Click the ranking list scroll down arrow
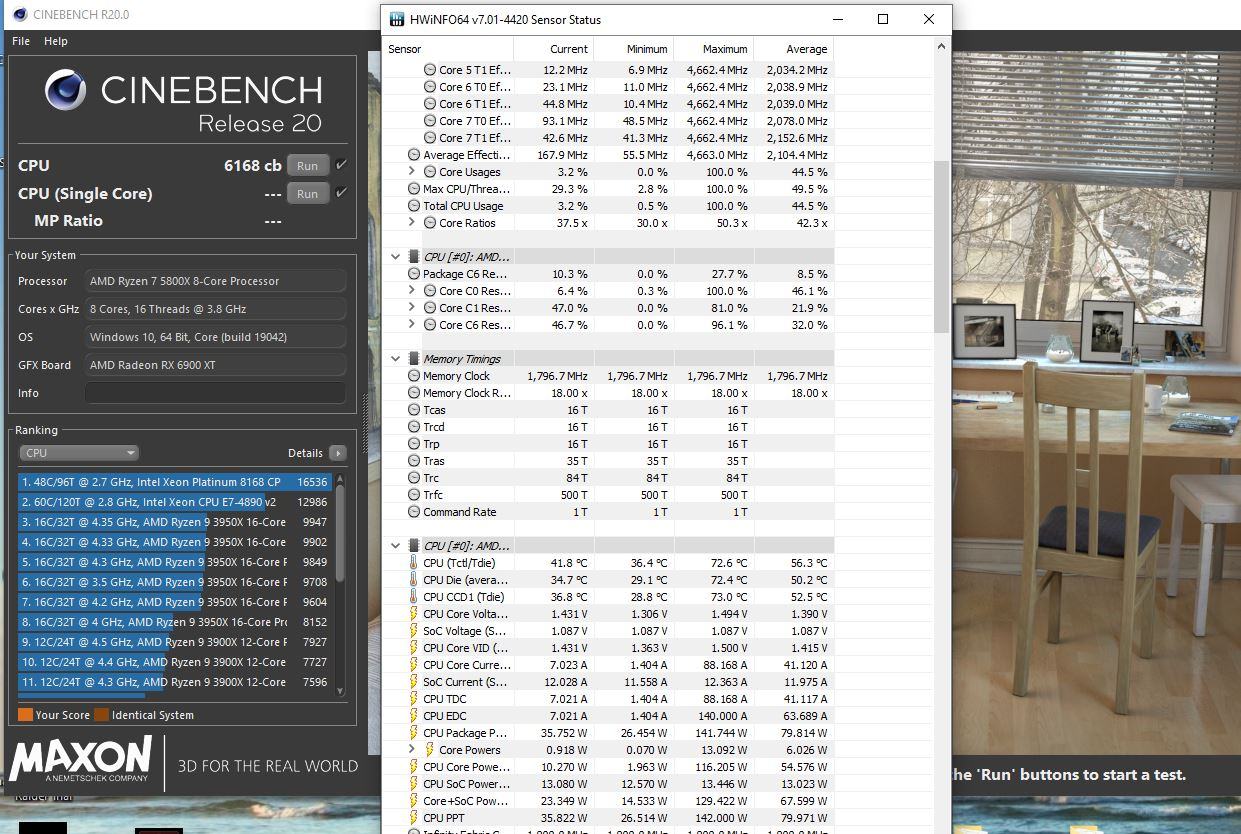1241x834 pixels. (x=340, y=691)
